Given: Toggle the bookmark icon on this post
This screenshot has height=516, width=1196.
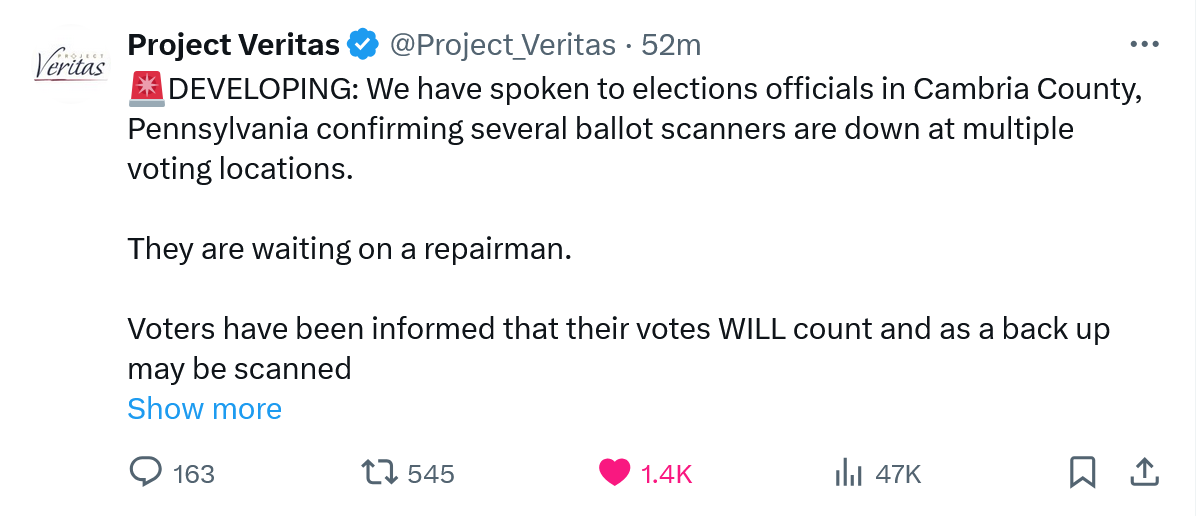Looking at the screenshot, I should coord(1083,472).
